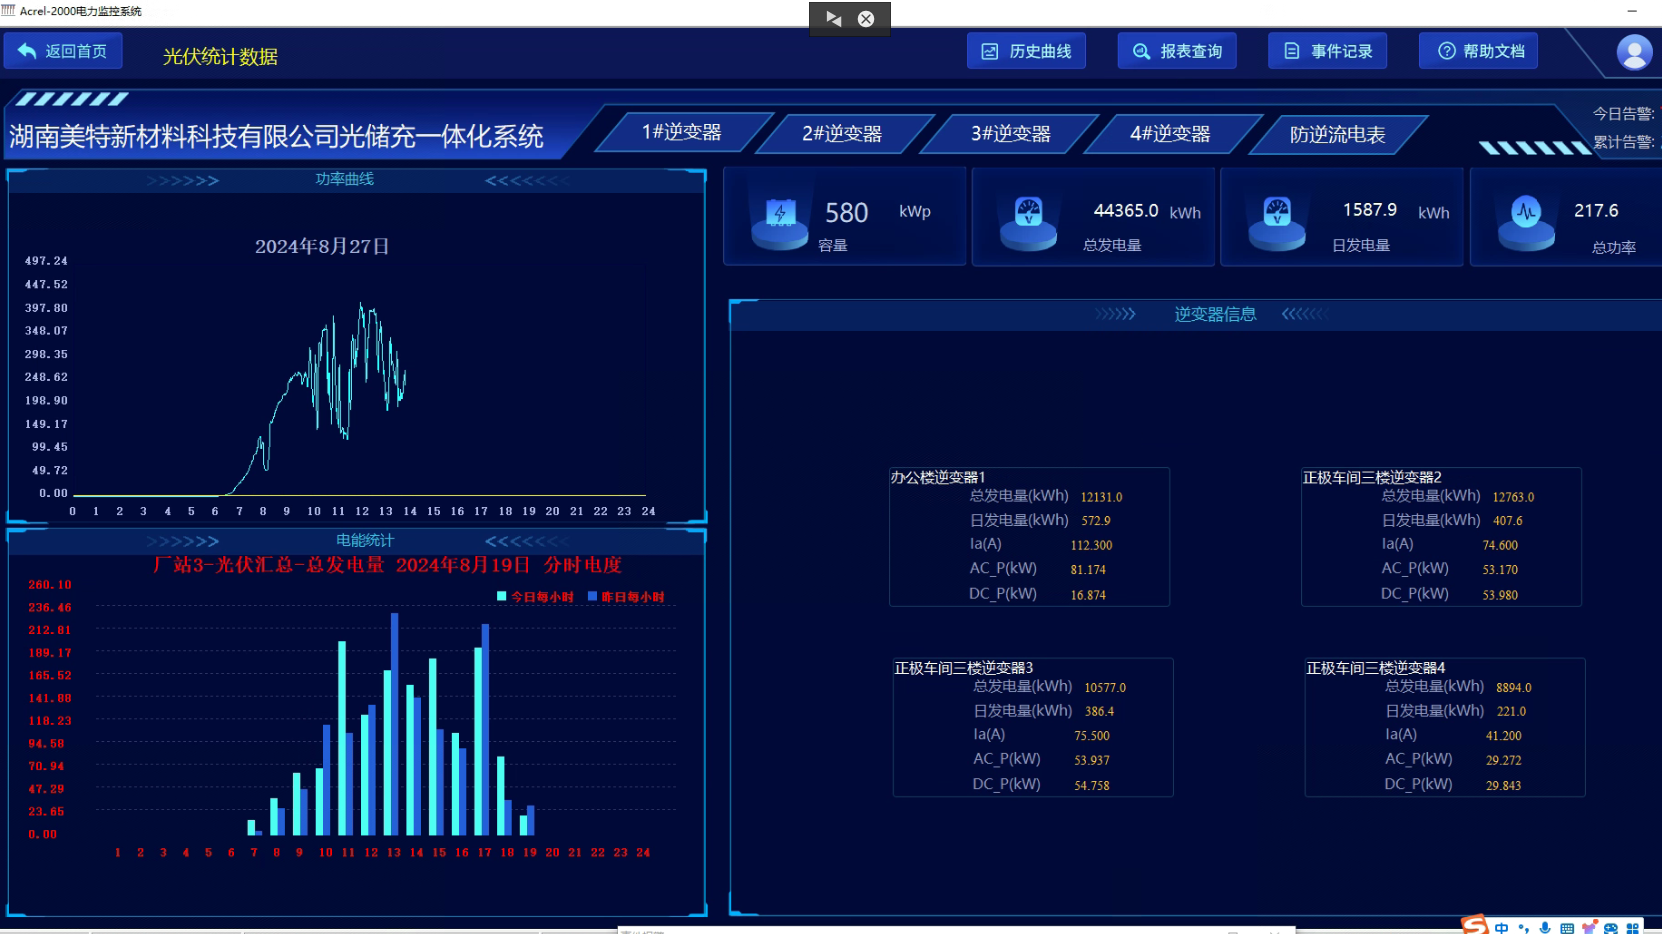
Task: Click the 正极车间三楼逆变器3 card title
Action: click(x=963, y=668)
